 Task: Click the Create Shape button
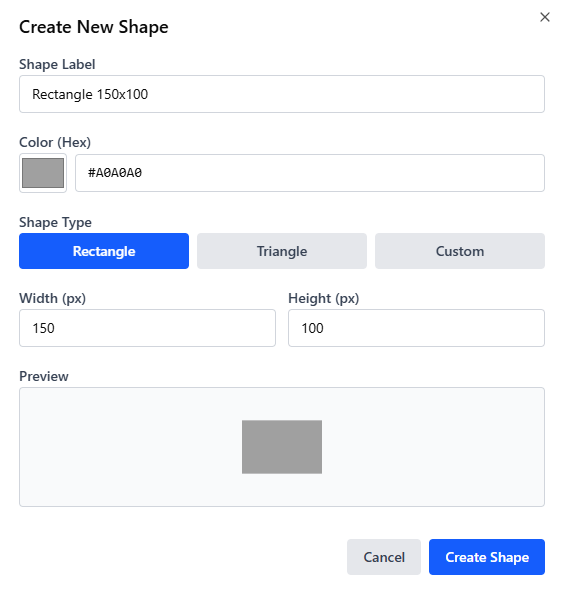[487, 557]
